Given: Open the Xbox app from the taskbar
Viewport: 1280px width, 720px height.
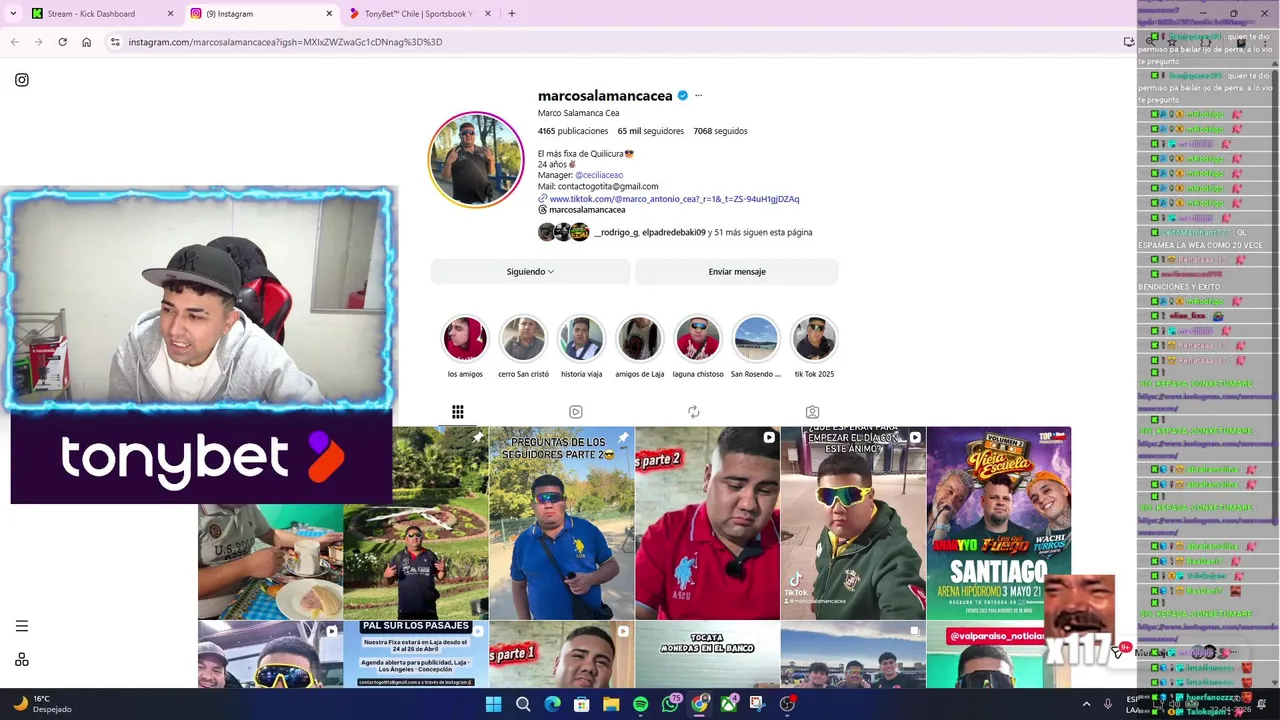Looking at the screenshot, I should 729,704.
